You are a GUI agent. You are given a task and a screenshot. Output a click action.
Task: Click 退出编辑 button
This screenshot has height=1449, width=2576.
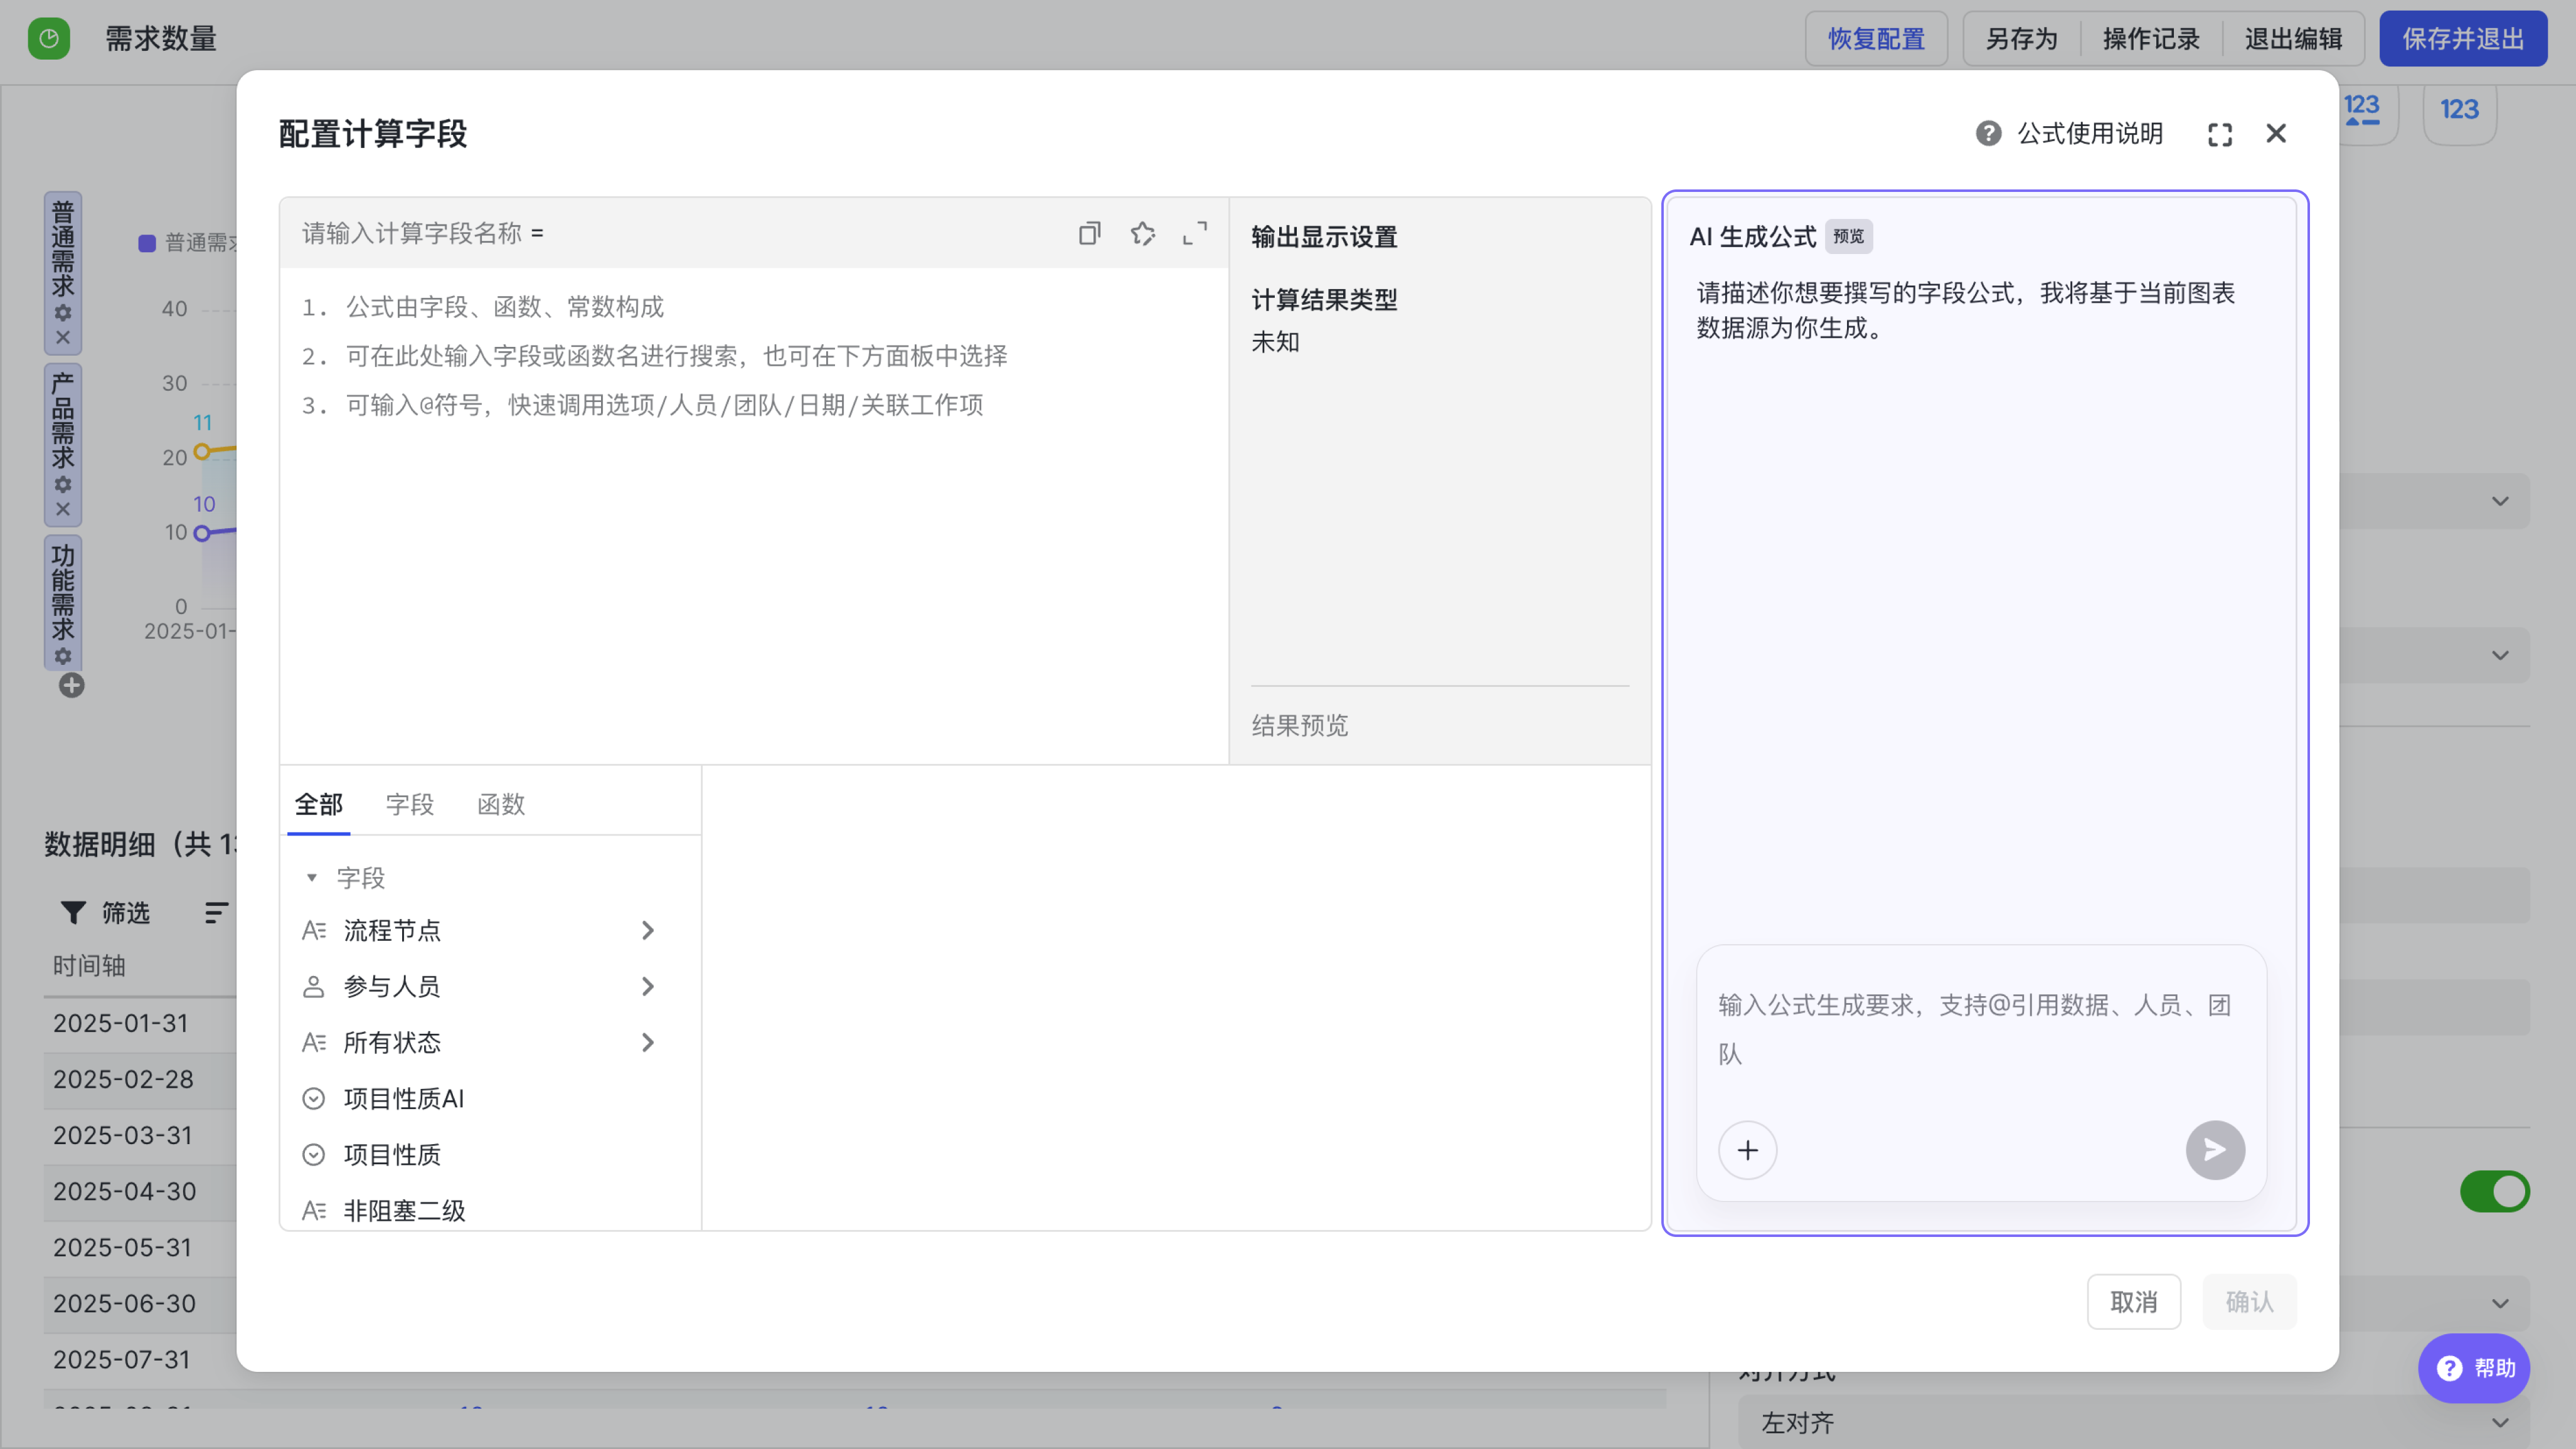pos(2293,39)
